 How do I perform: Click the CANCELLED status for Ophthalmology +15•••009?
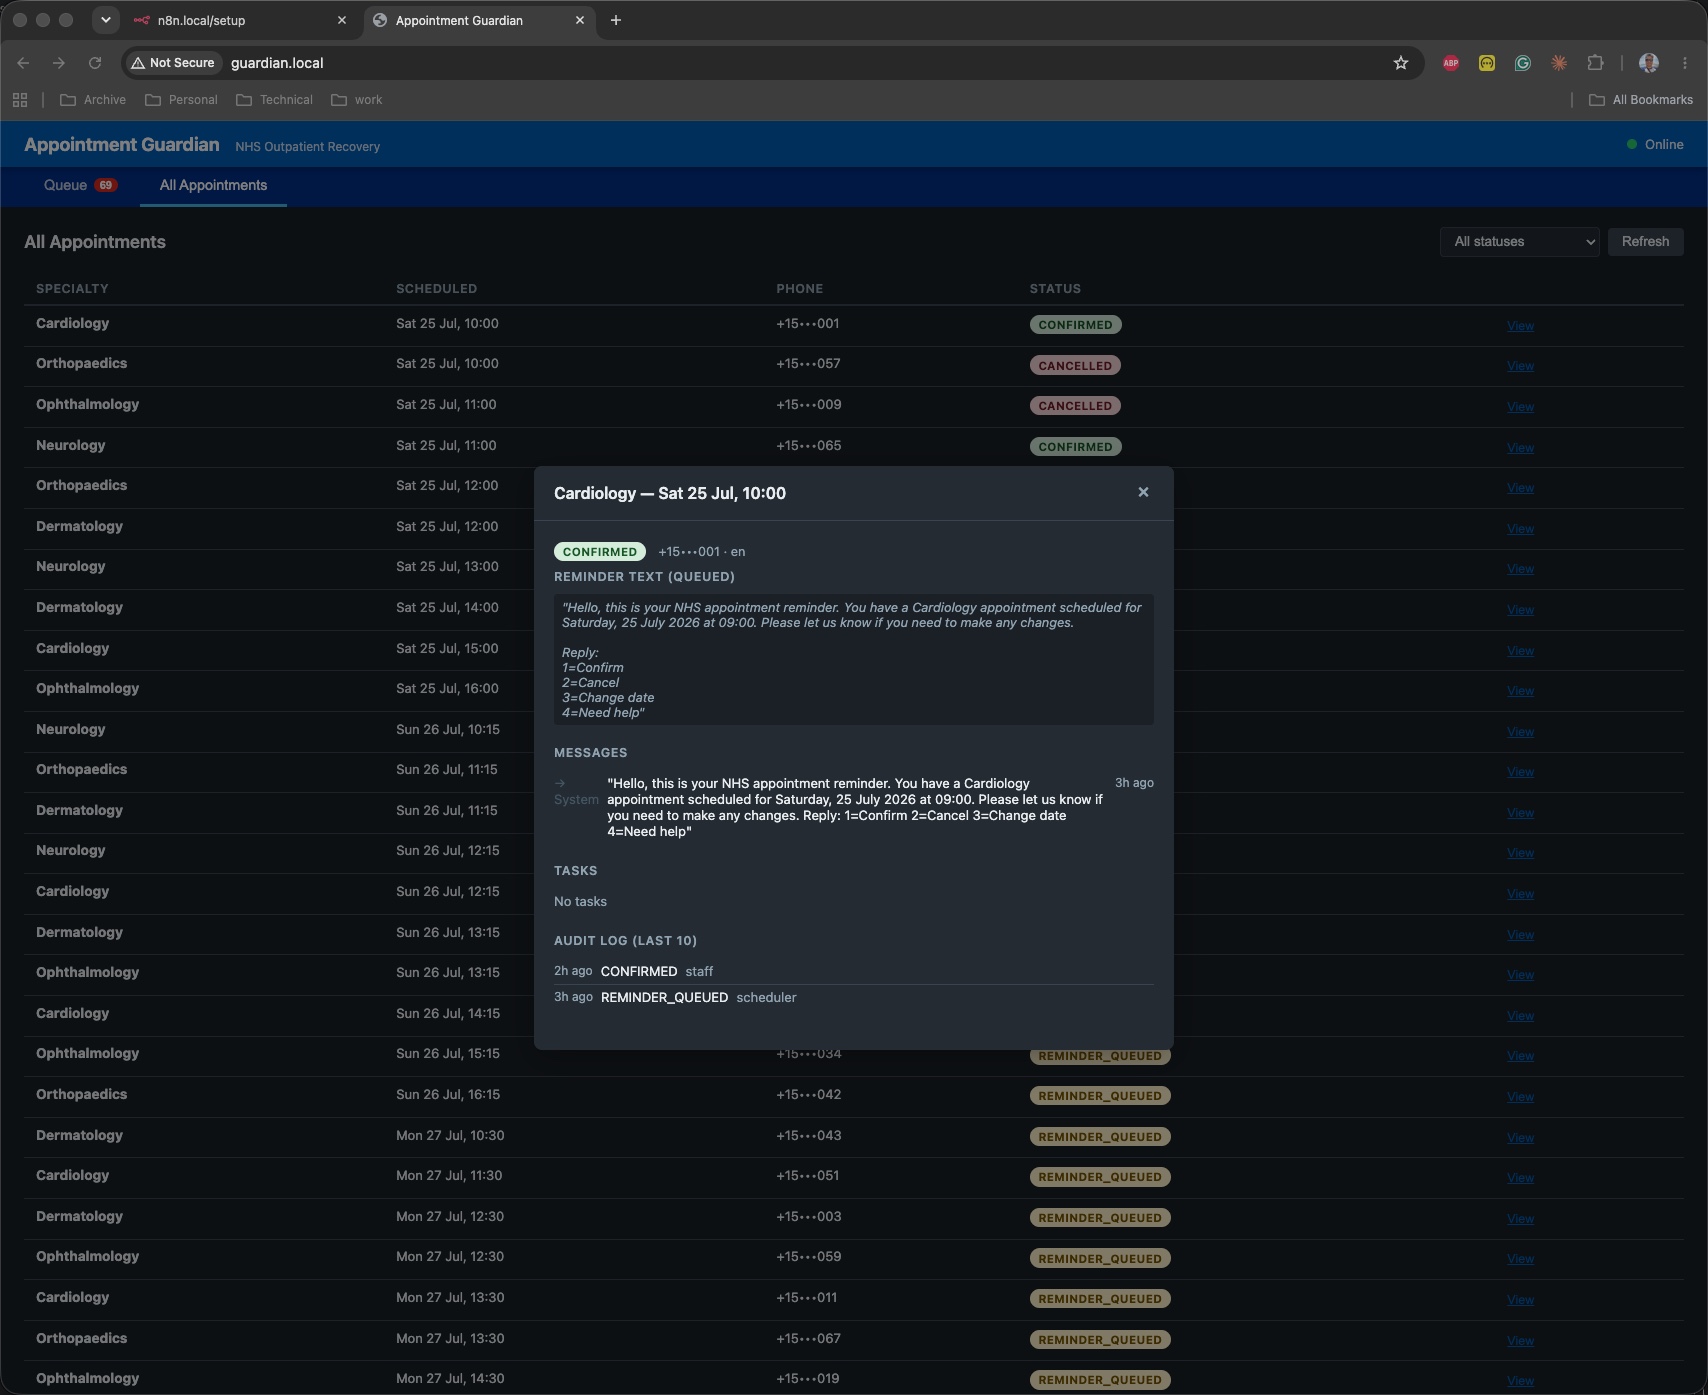coord(1075,406)
